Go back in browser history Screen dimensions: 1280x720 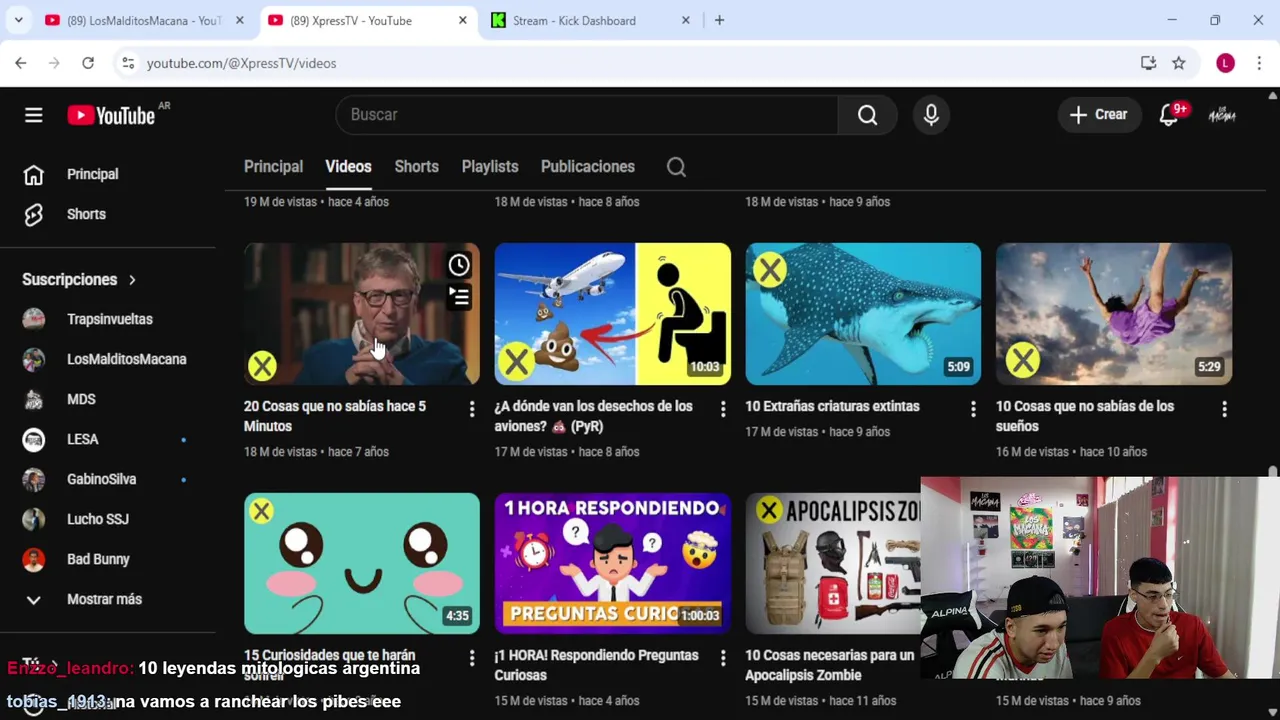tap(21, 63)
